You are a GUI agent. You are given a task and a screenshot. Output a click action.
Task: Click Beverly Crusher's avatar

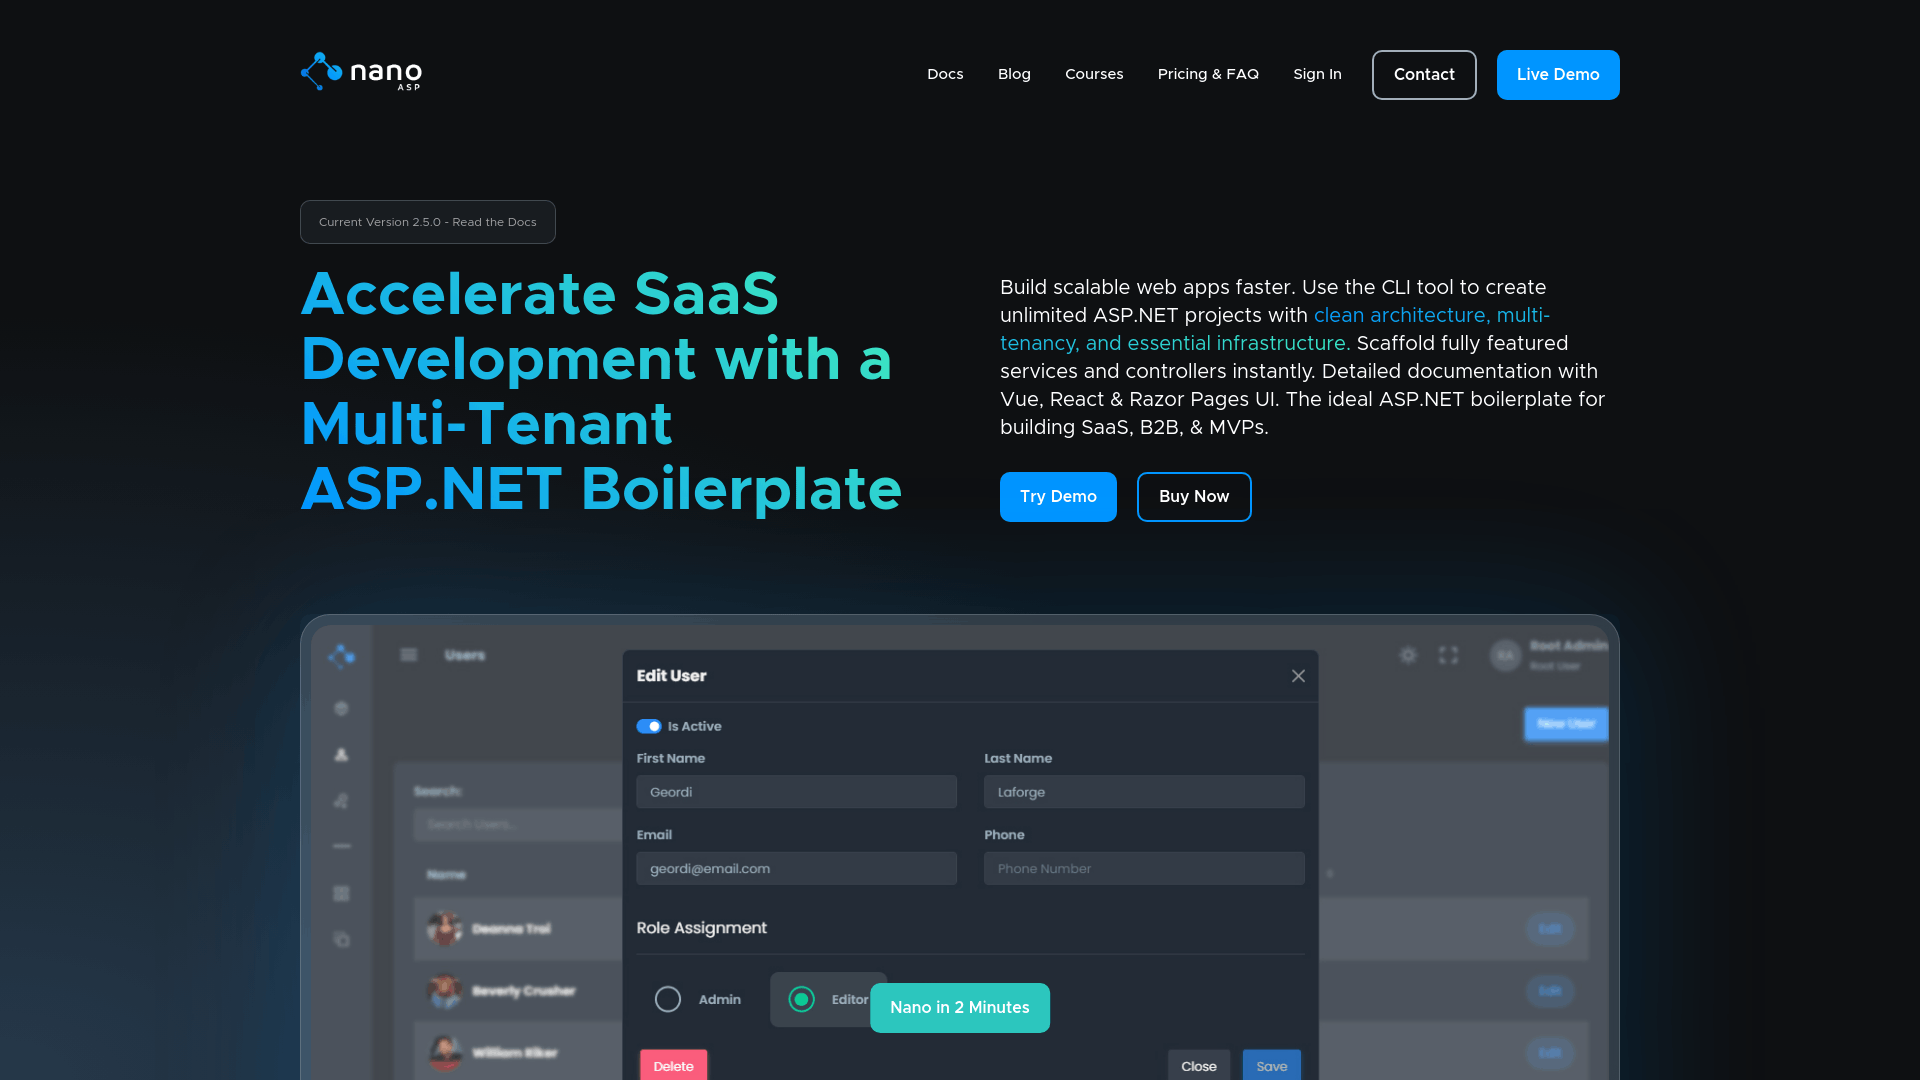point(445,991)
